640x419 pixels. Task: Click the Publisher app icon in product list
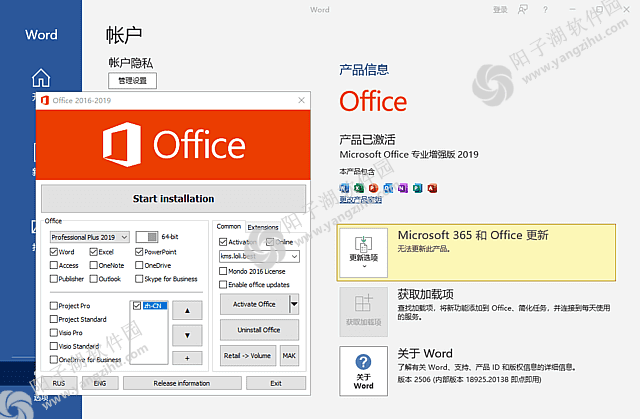[x=418, y=188]
